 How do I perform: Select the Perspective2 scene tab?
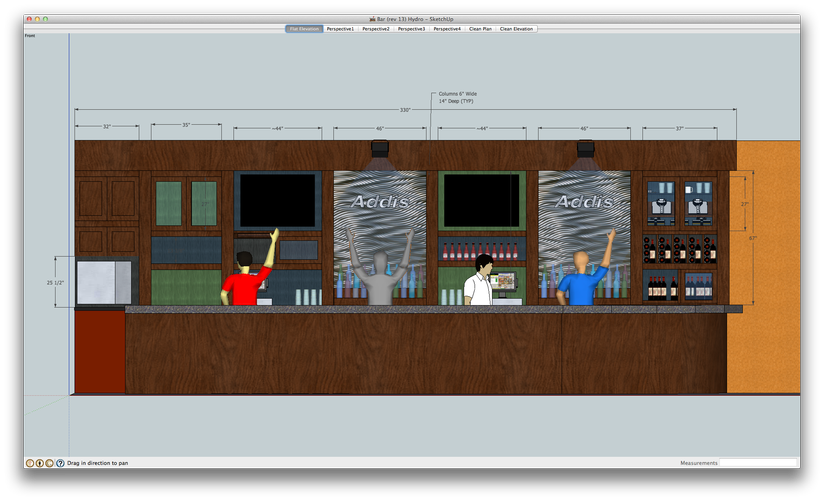(376, 29)
